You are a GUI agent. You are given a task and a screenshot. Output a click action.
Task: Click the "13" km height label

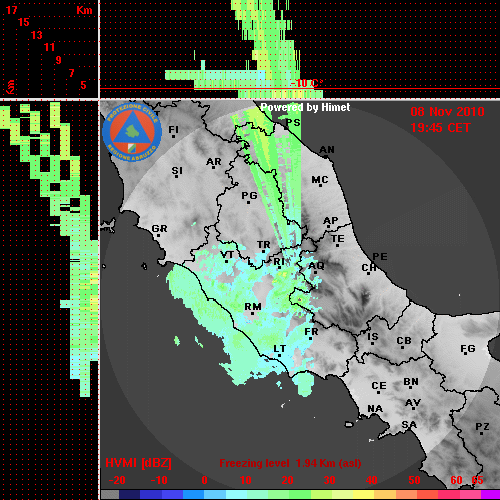coord(37,35)
